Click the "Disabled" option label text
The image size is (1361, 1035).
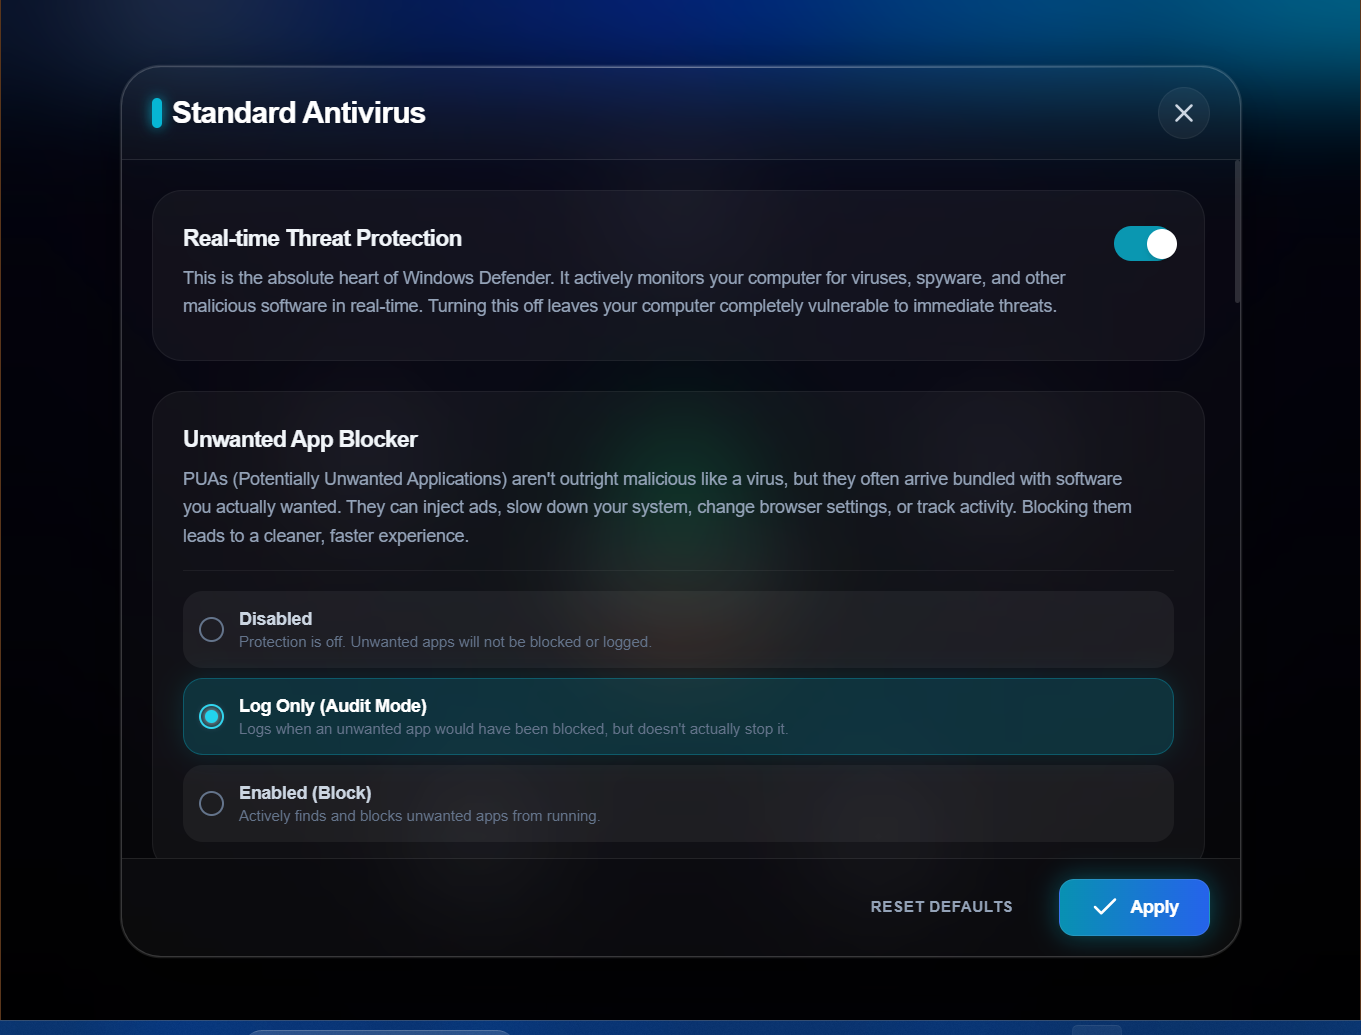275,619
